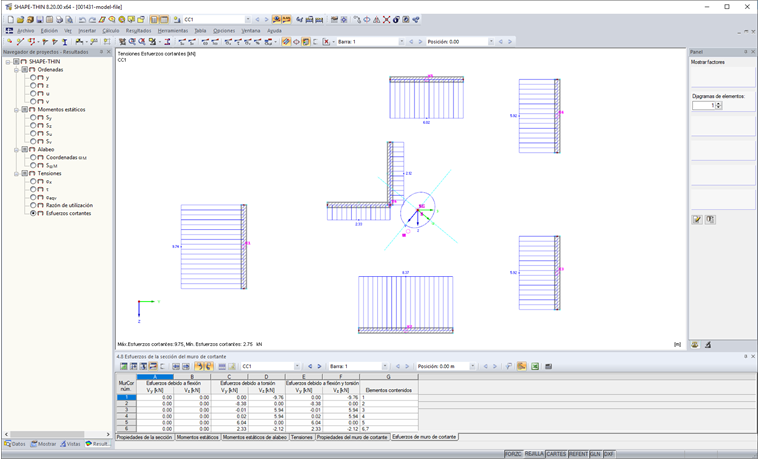Click the red X icon left of Barra: 1

326,42
